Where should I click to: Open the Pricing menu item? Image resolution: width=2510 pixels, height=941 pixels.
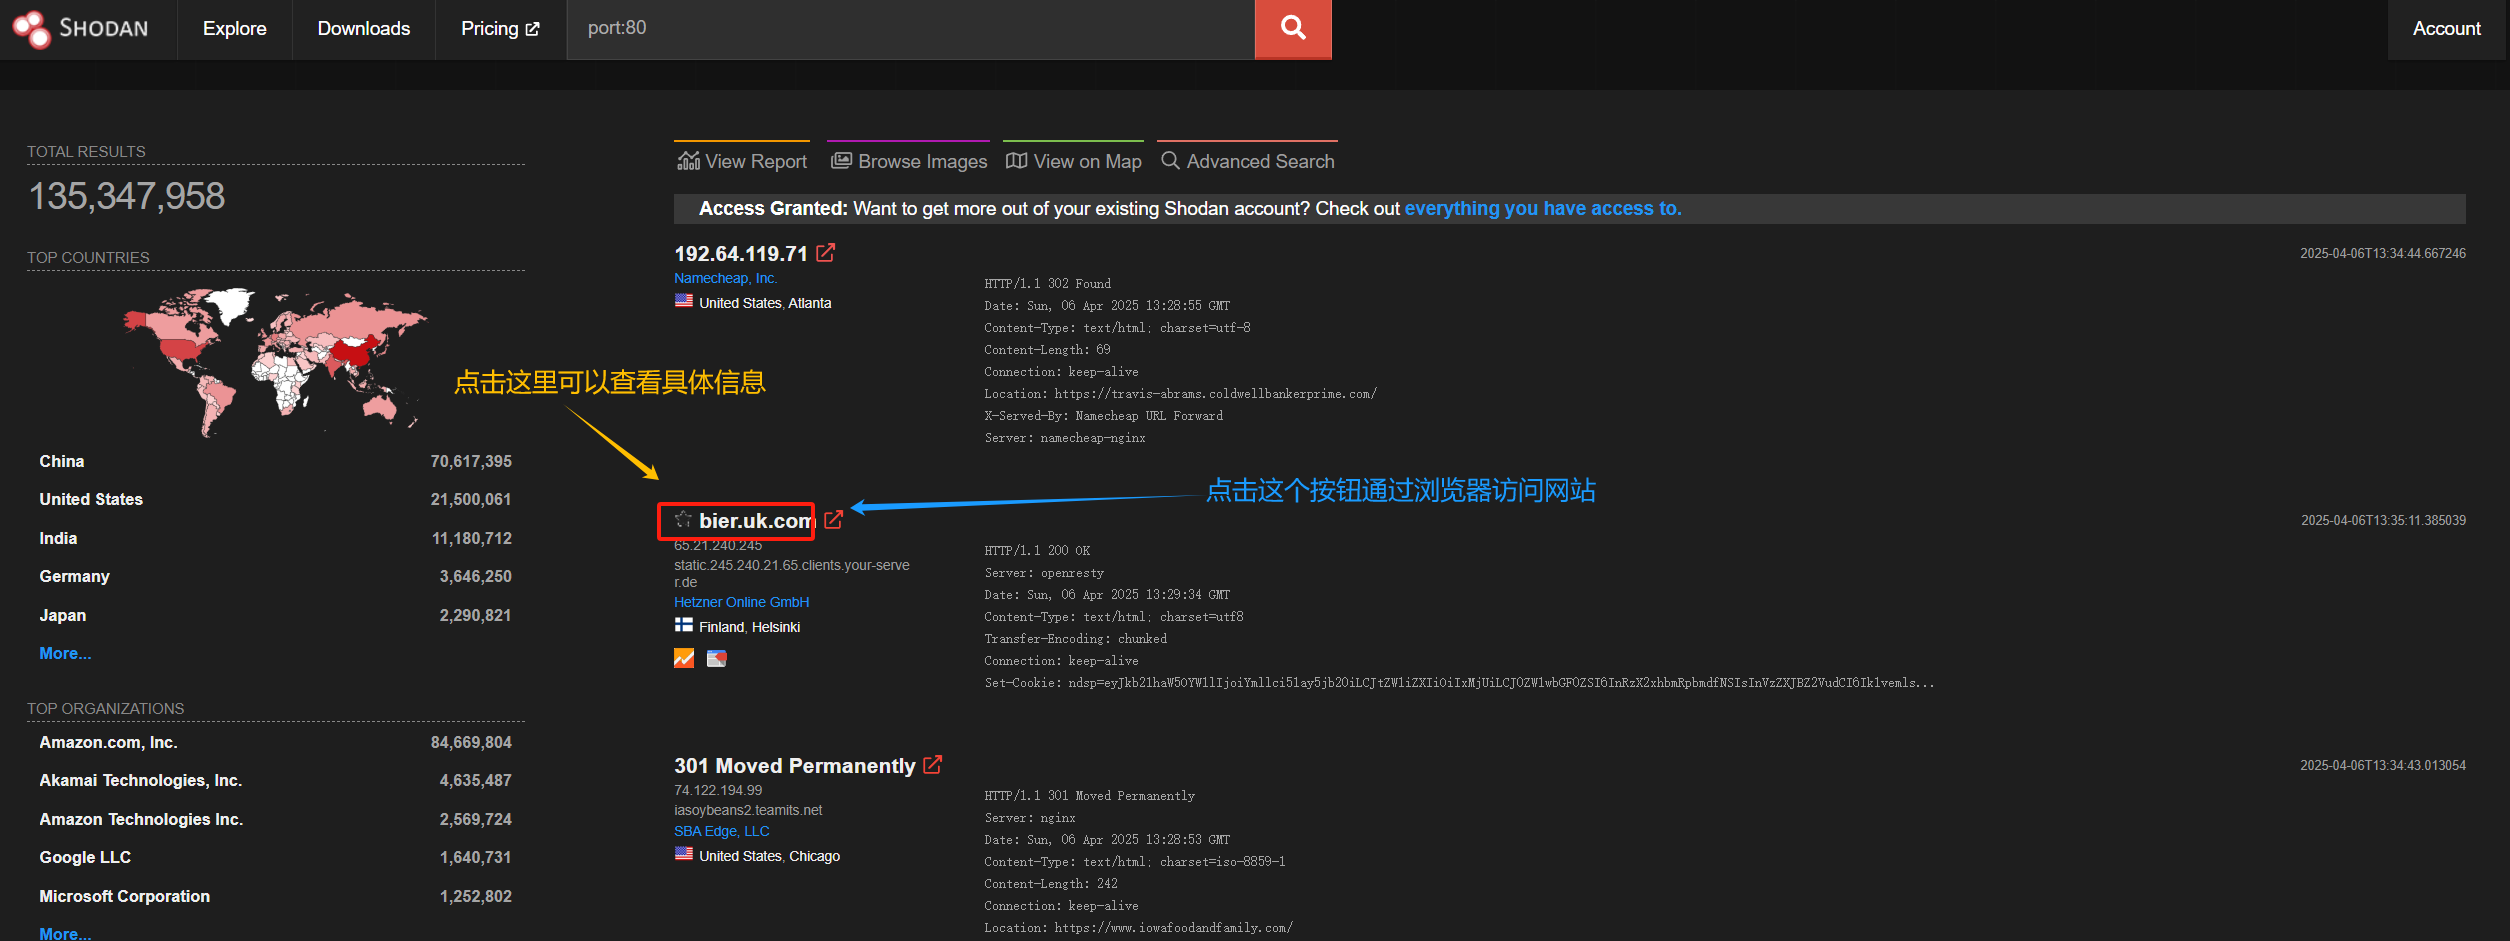pos(500,29)
